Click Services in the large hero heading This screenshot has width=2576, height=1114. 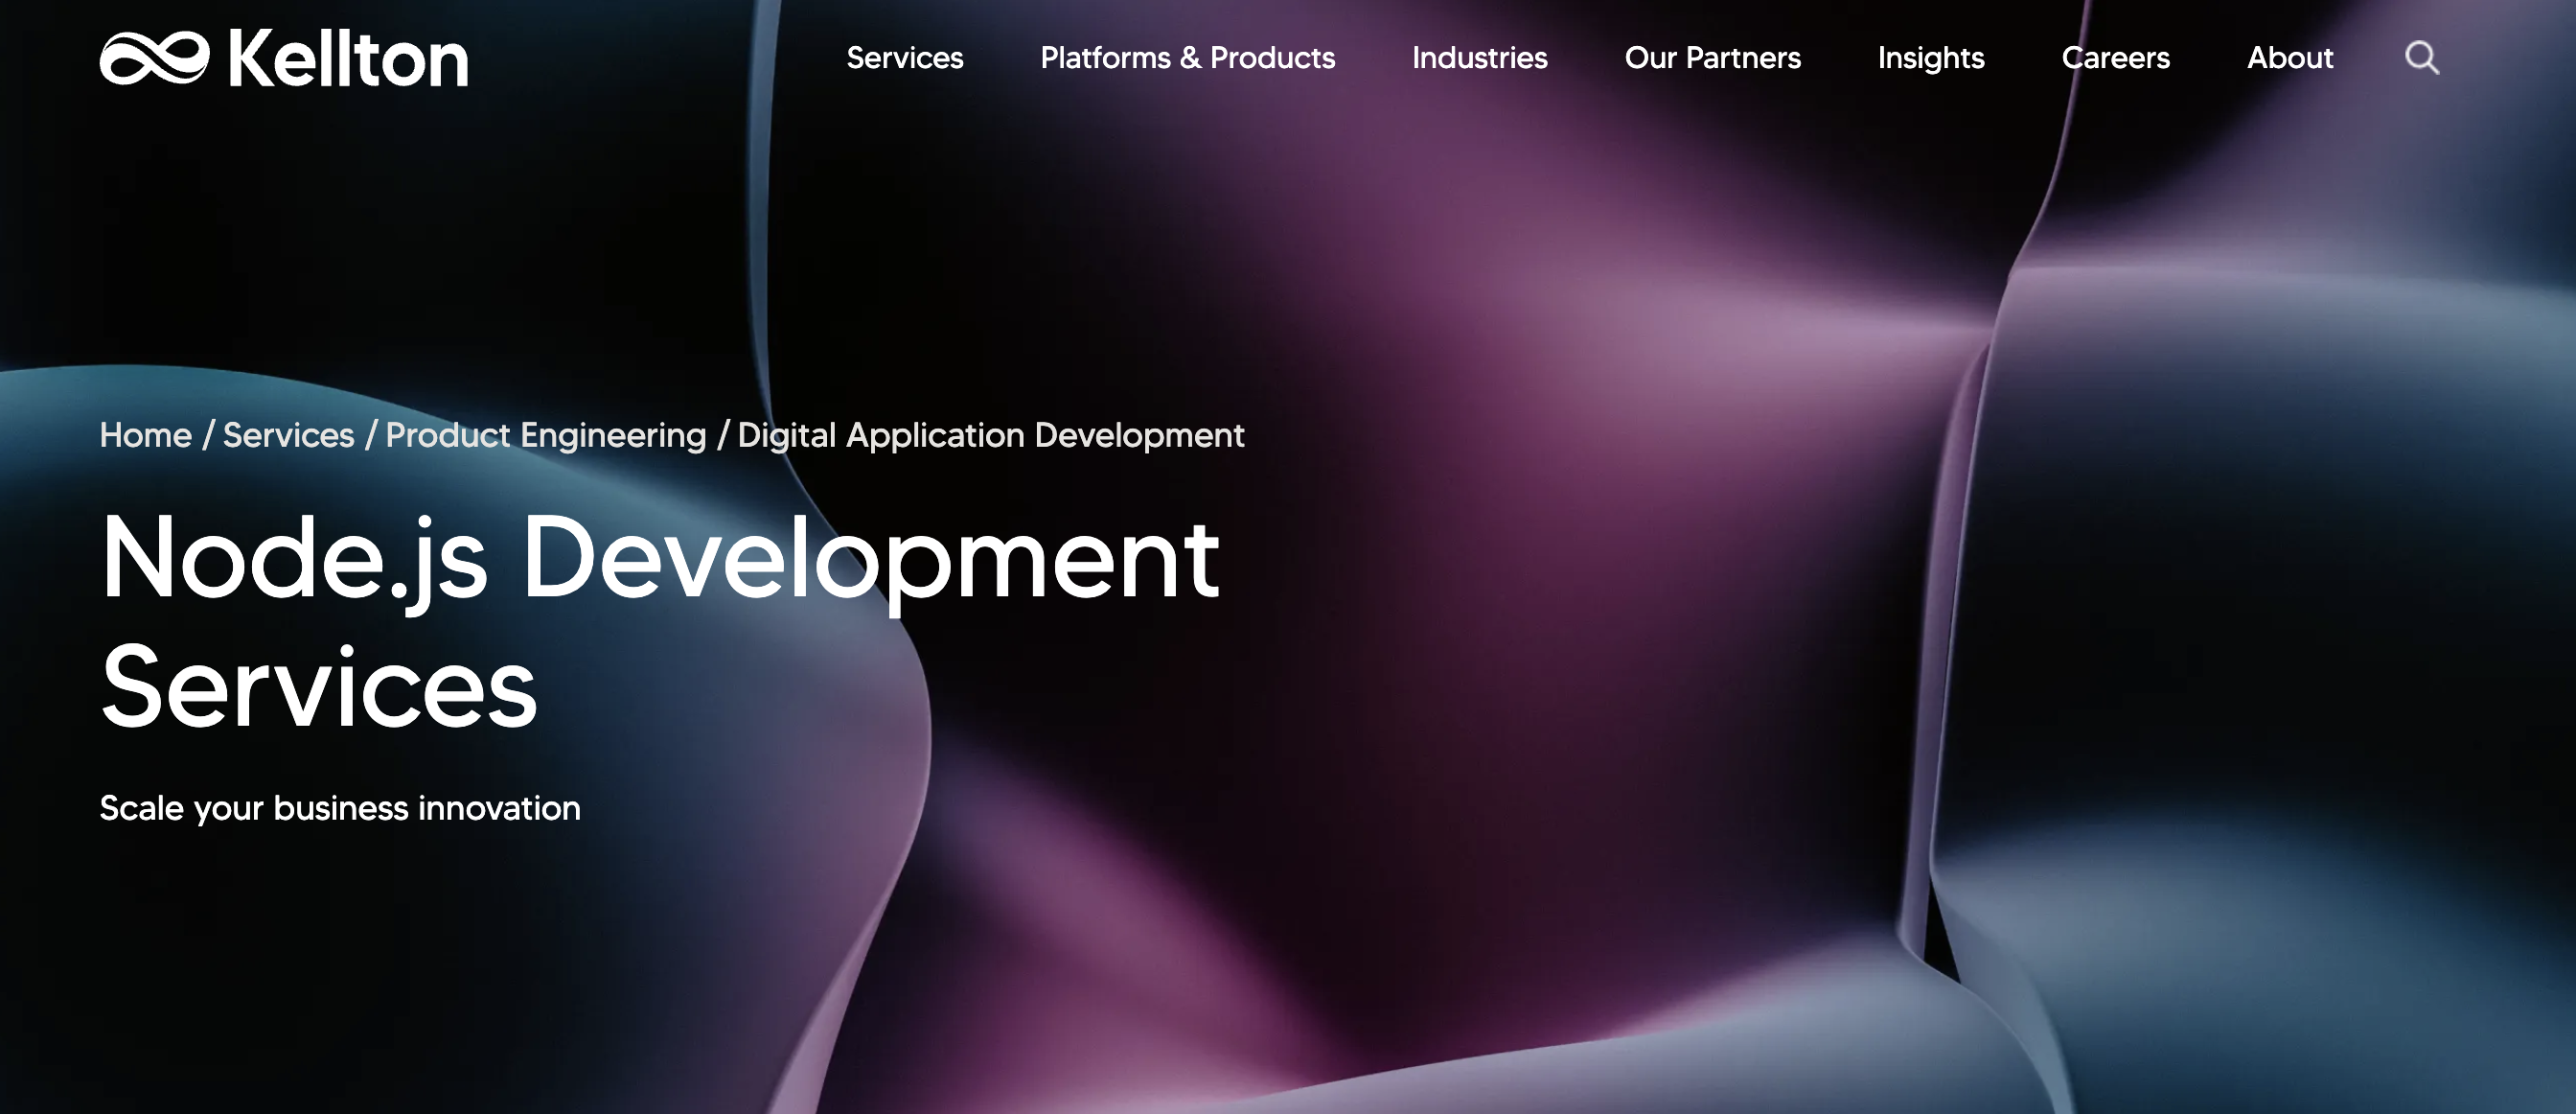(318, 688)
